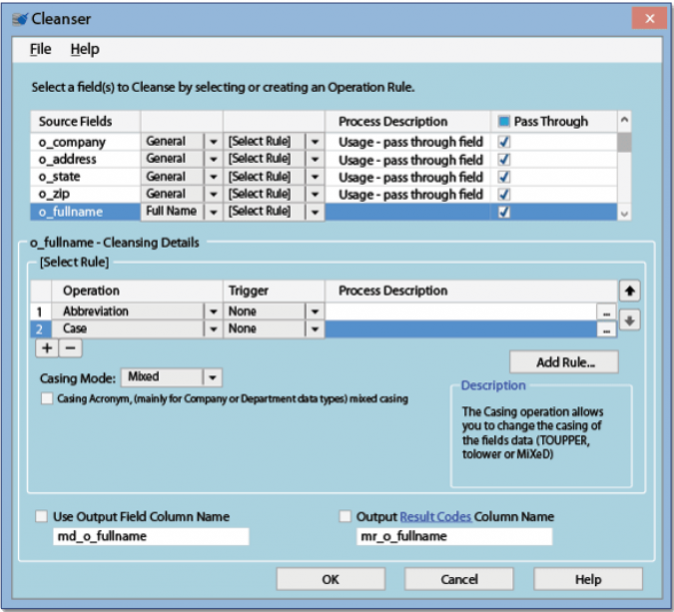Enable Casing Acronym checkbox
Viewport: 674px width, 612px height.
tap(47, 398)
